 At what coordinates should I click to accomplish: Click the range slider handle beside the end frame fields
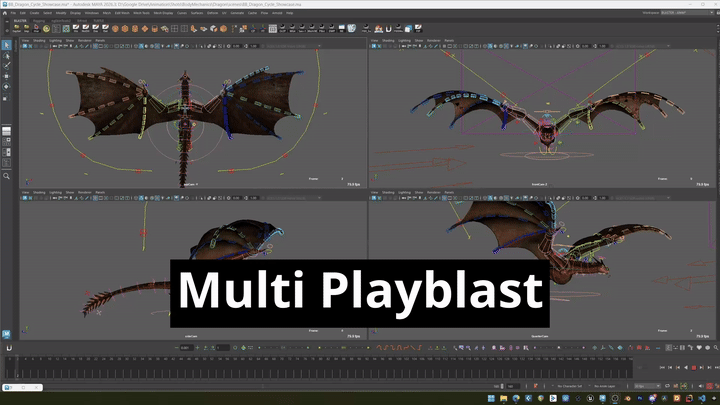[502, 386]
